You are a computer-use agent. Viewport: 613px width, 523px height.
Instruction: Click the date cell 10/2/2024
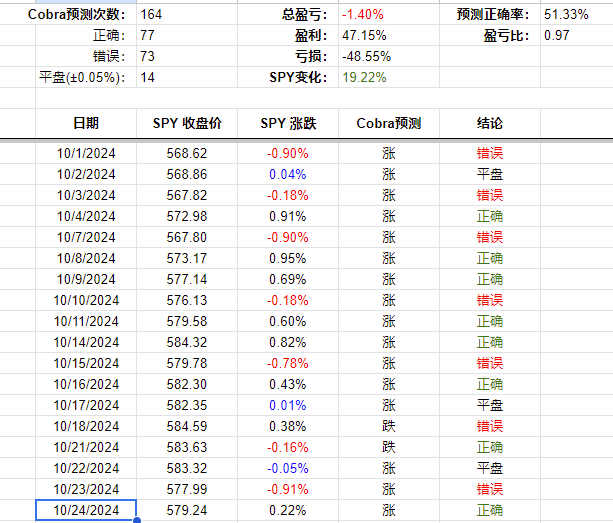click(86, 174)
